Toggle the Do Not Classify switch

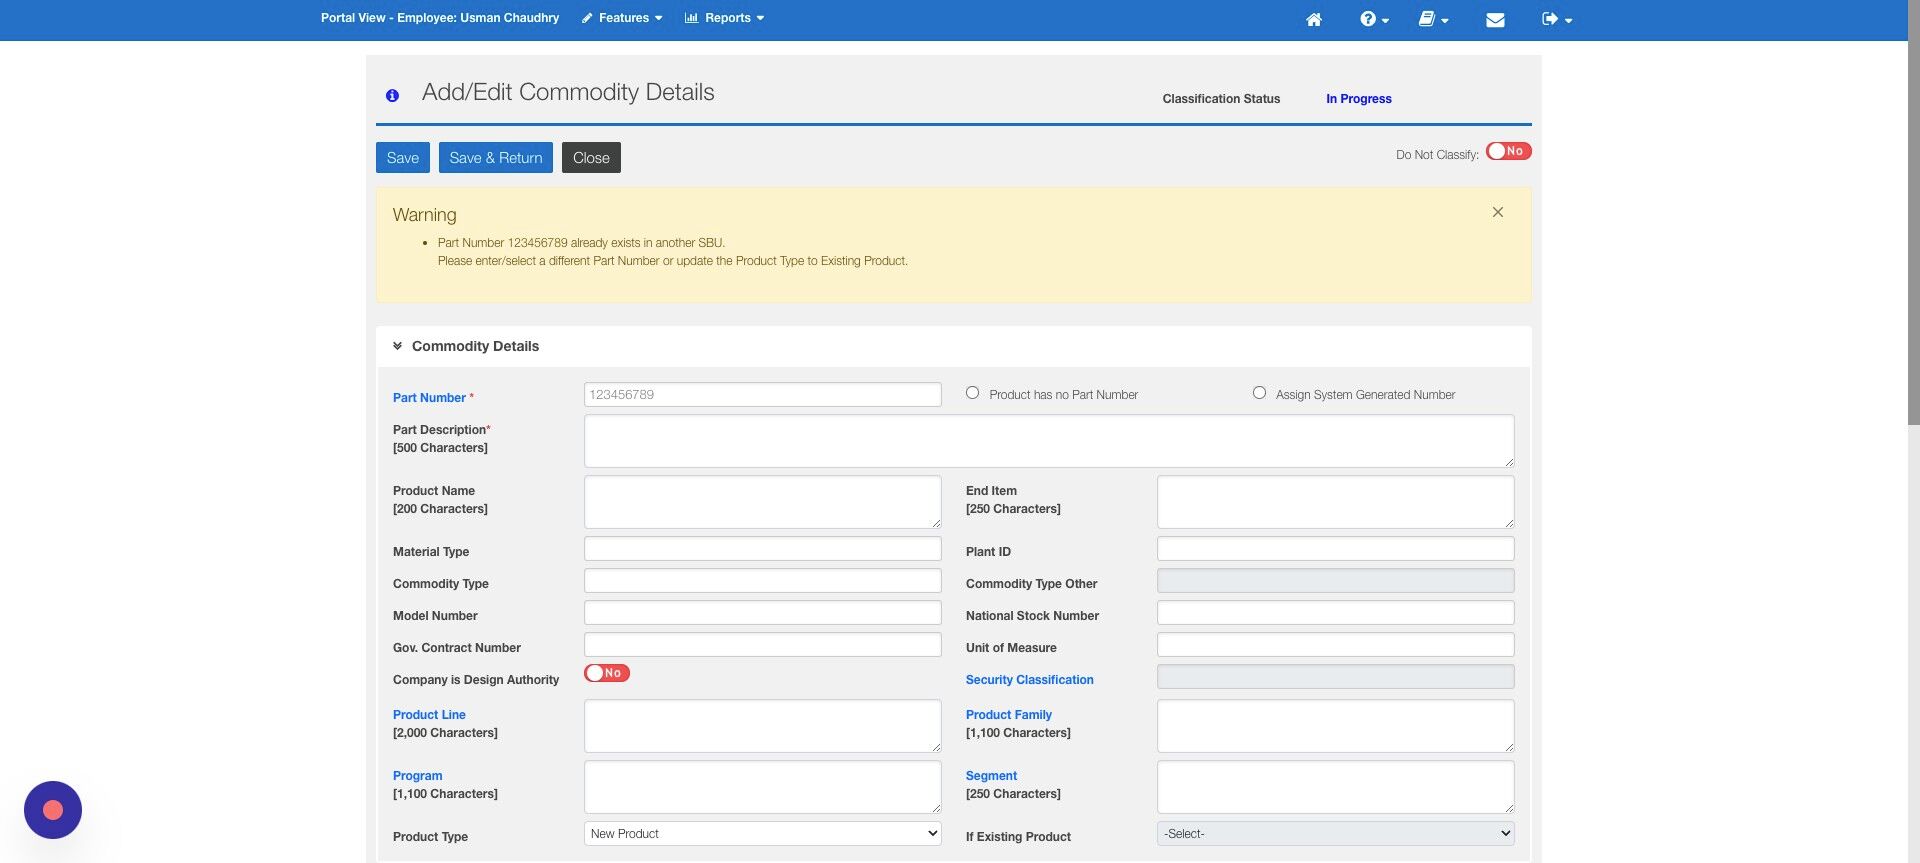pos(1508,151)
